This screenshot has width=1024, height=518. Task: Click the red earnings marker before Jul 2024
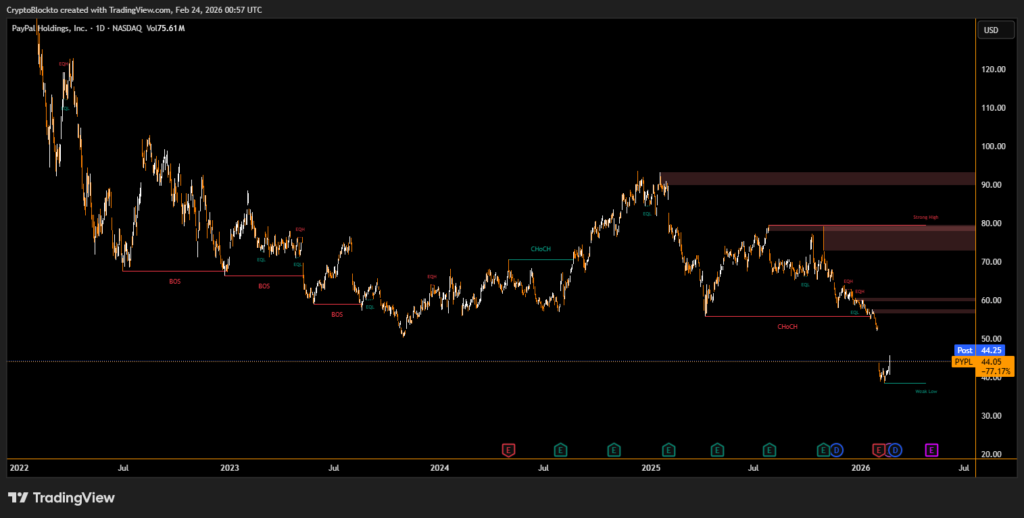508,450
